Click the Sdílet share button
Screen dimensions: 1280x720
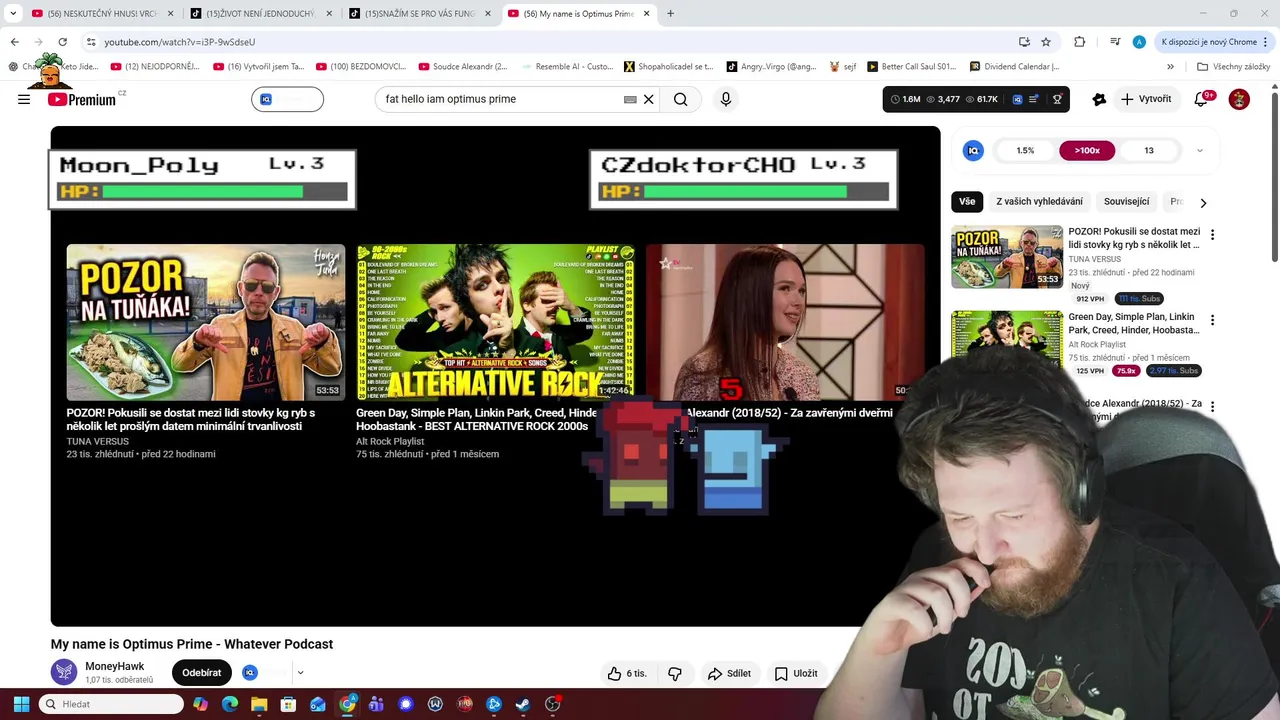click(x=729, y=673)
